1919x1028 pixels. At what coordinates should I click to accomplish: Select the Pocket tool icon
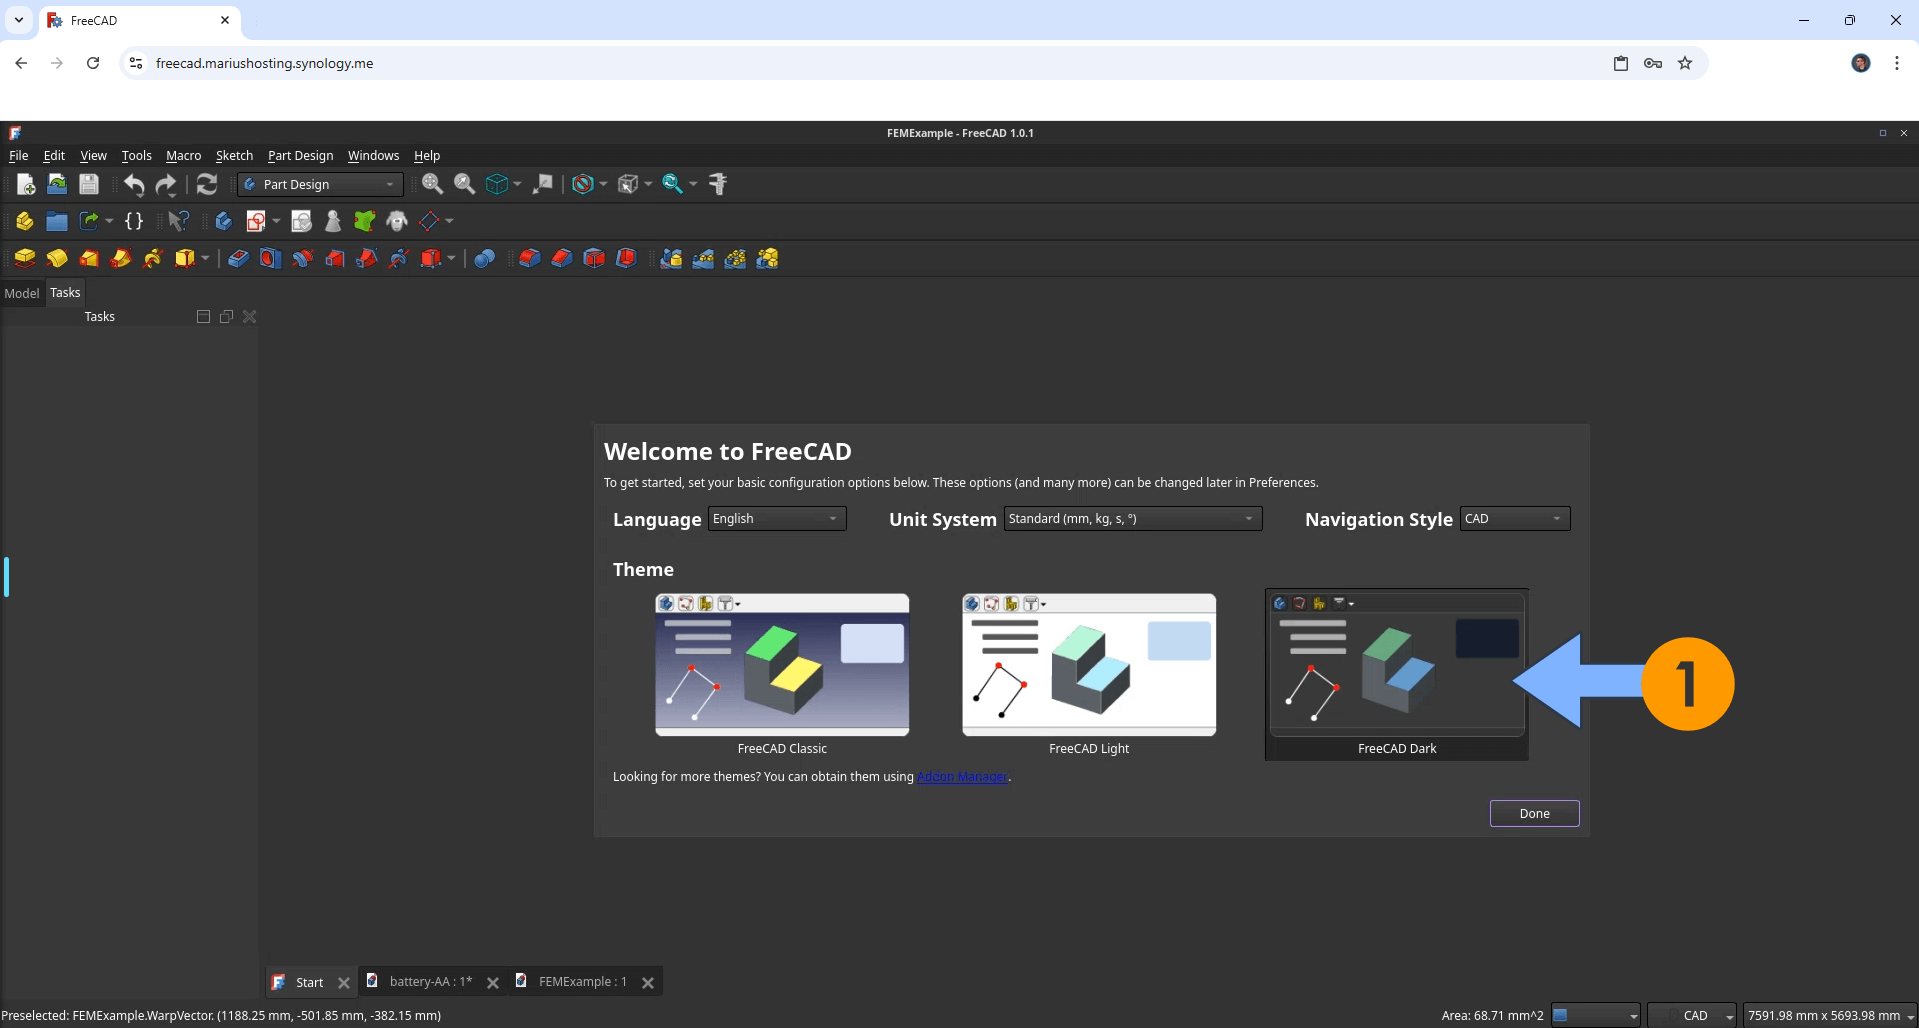click(x=238, y=259)
